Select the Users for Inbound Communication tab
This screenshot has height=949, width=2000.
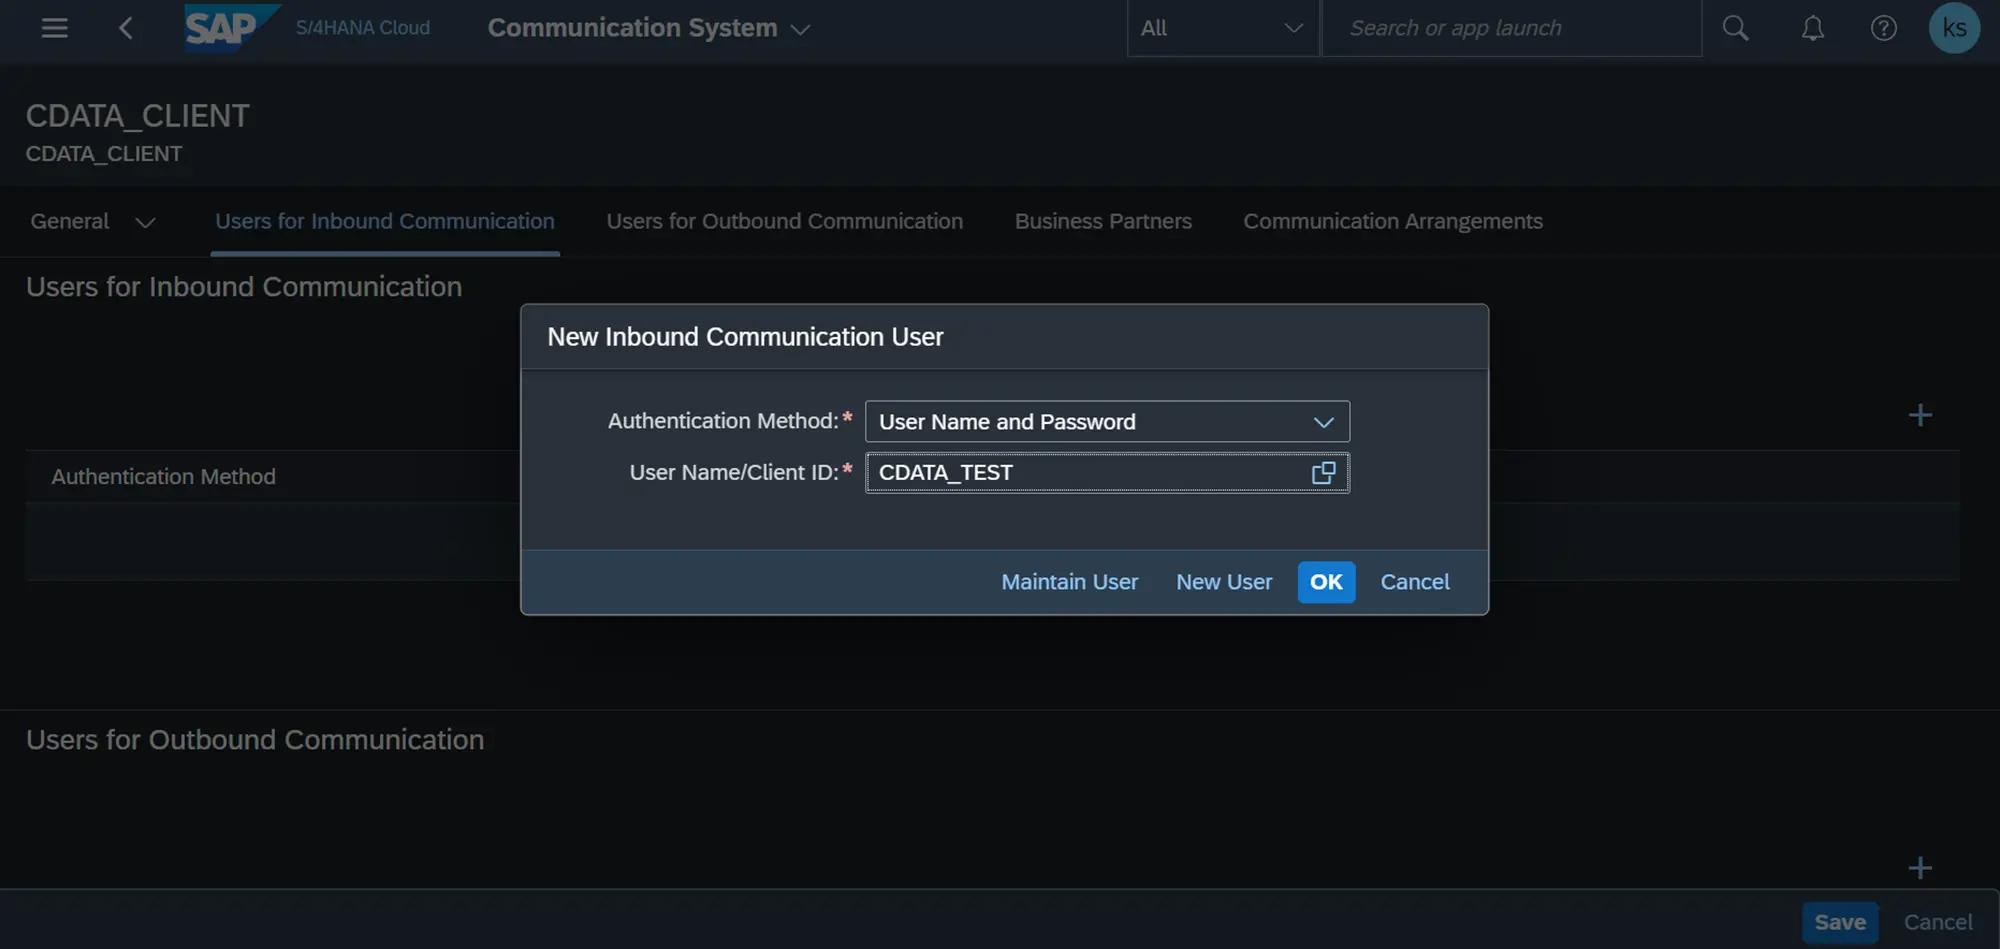(385, 221)
